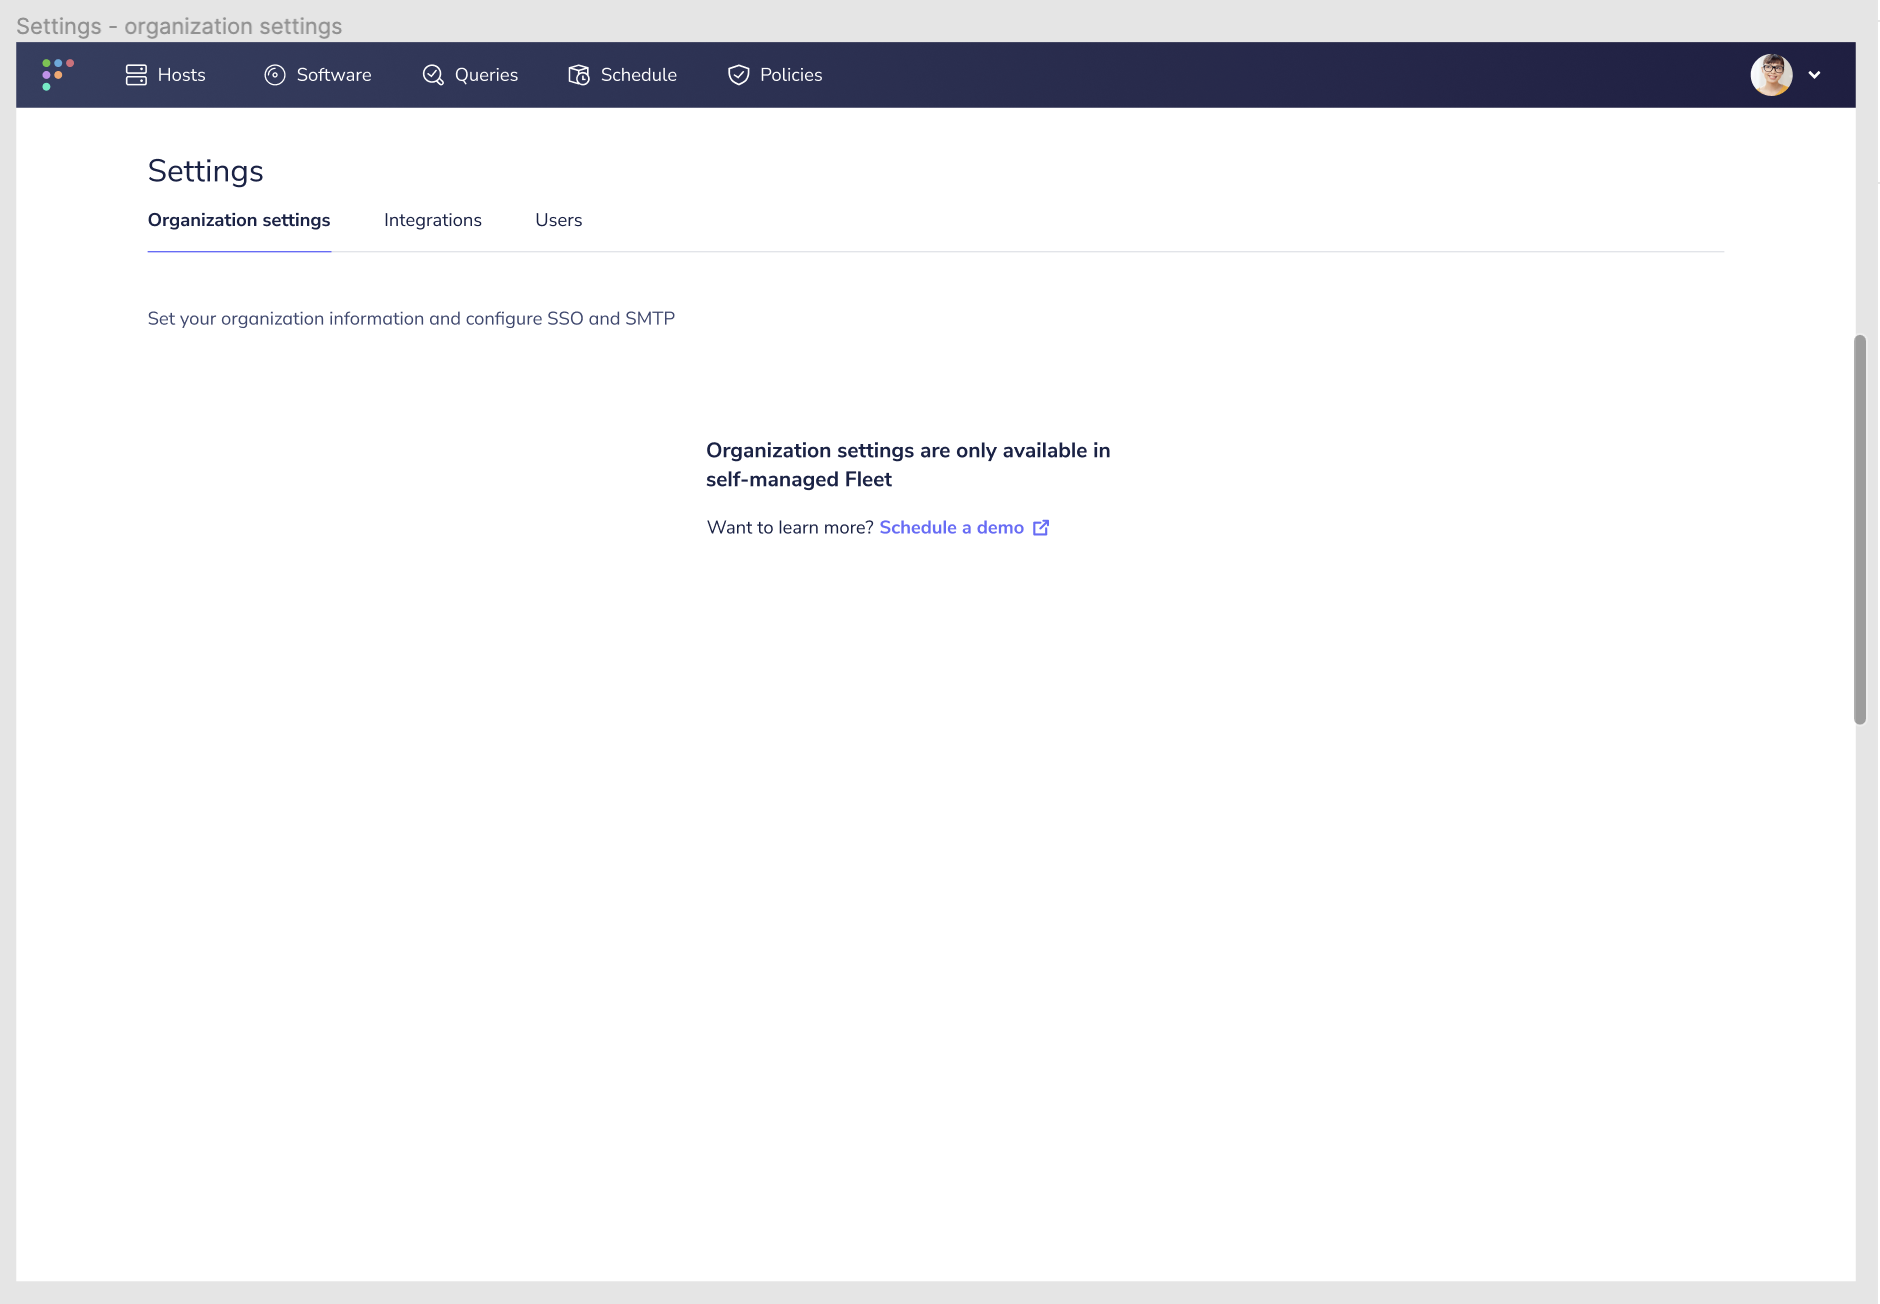Viewport: 1880px width, 1304px height.
Task: Select the Queries magnifier icon
Action: coord(432,74)
